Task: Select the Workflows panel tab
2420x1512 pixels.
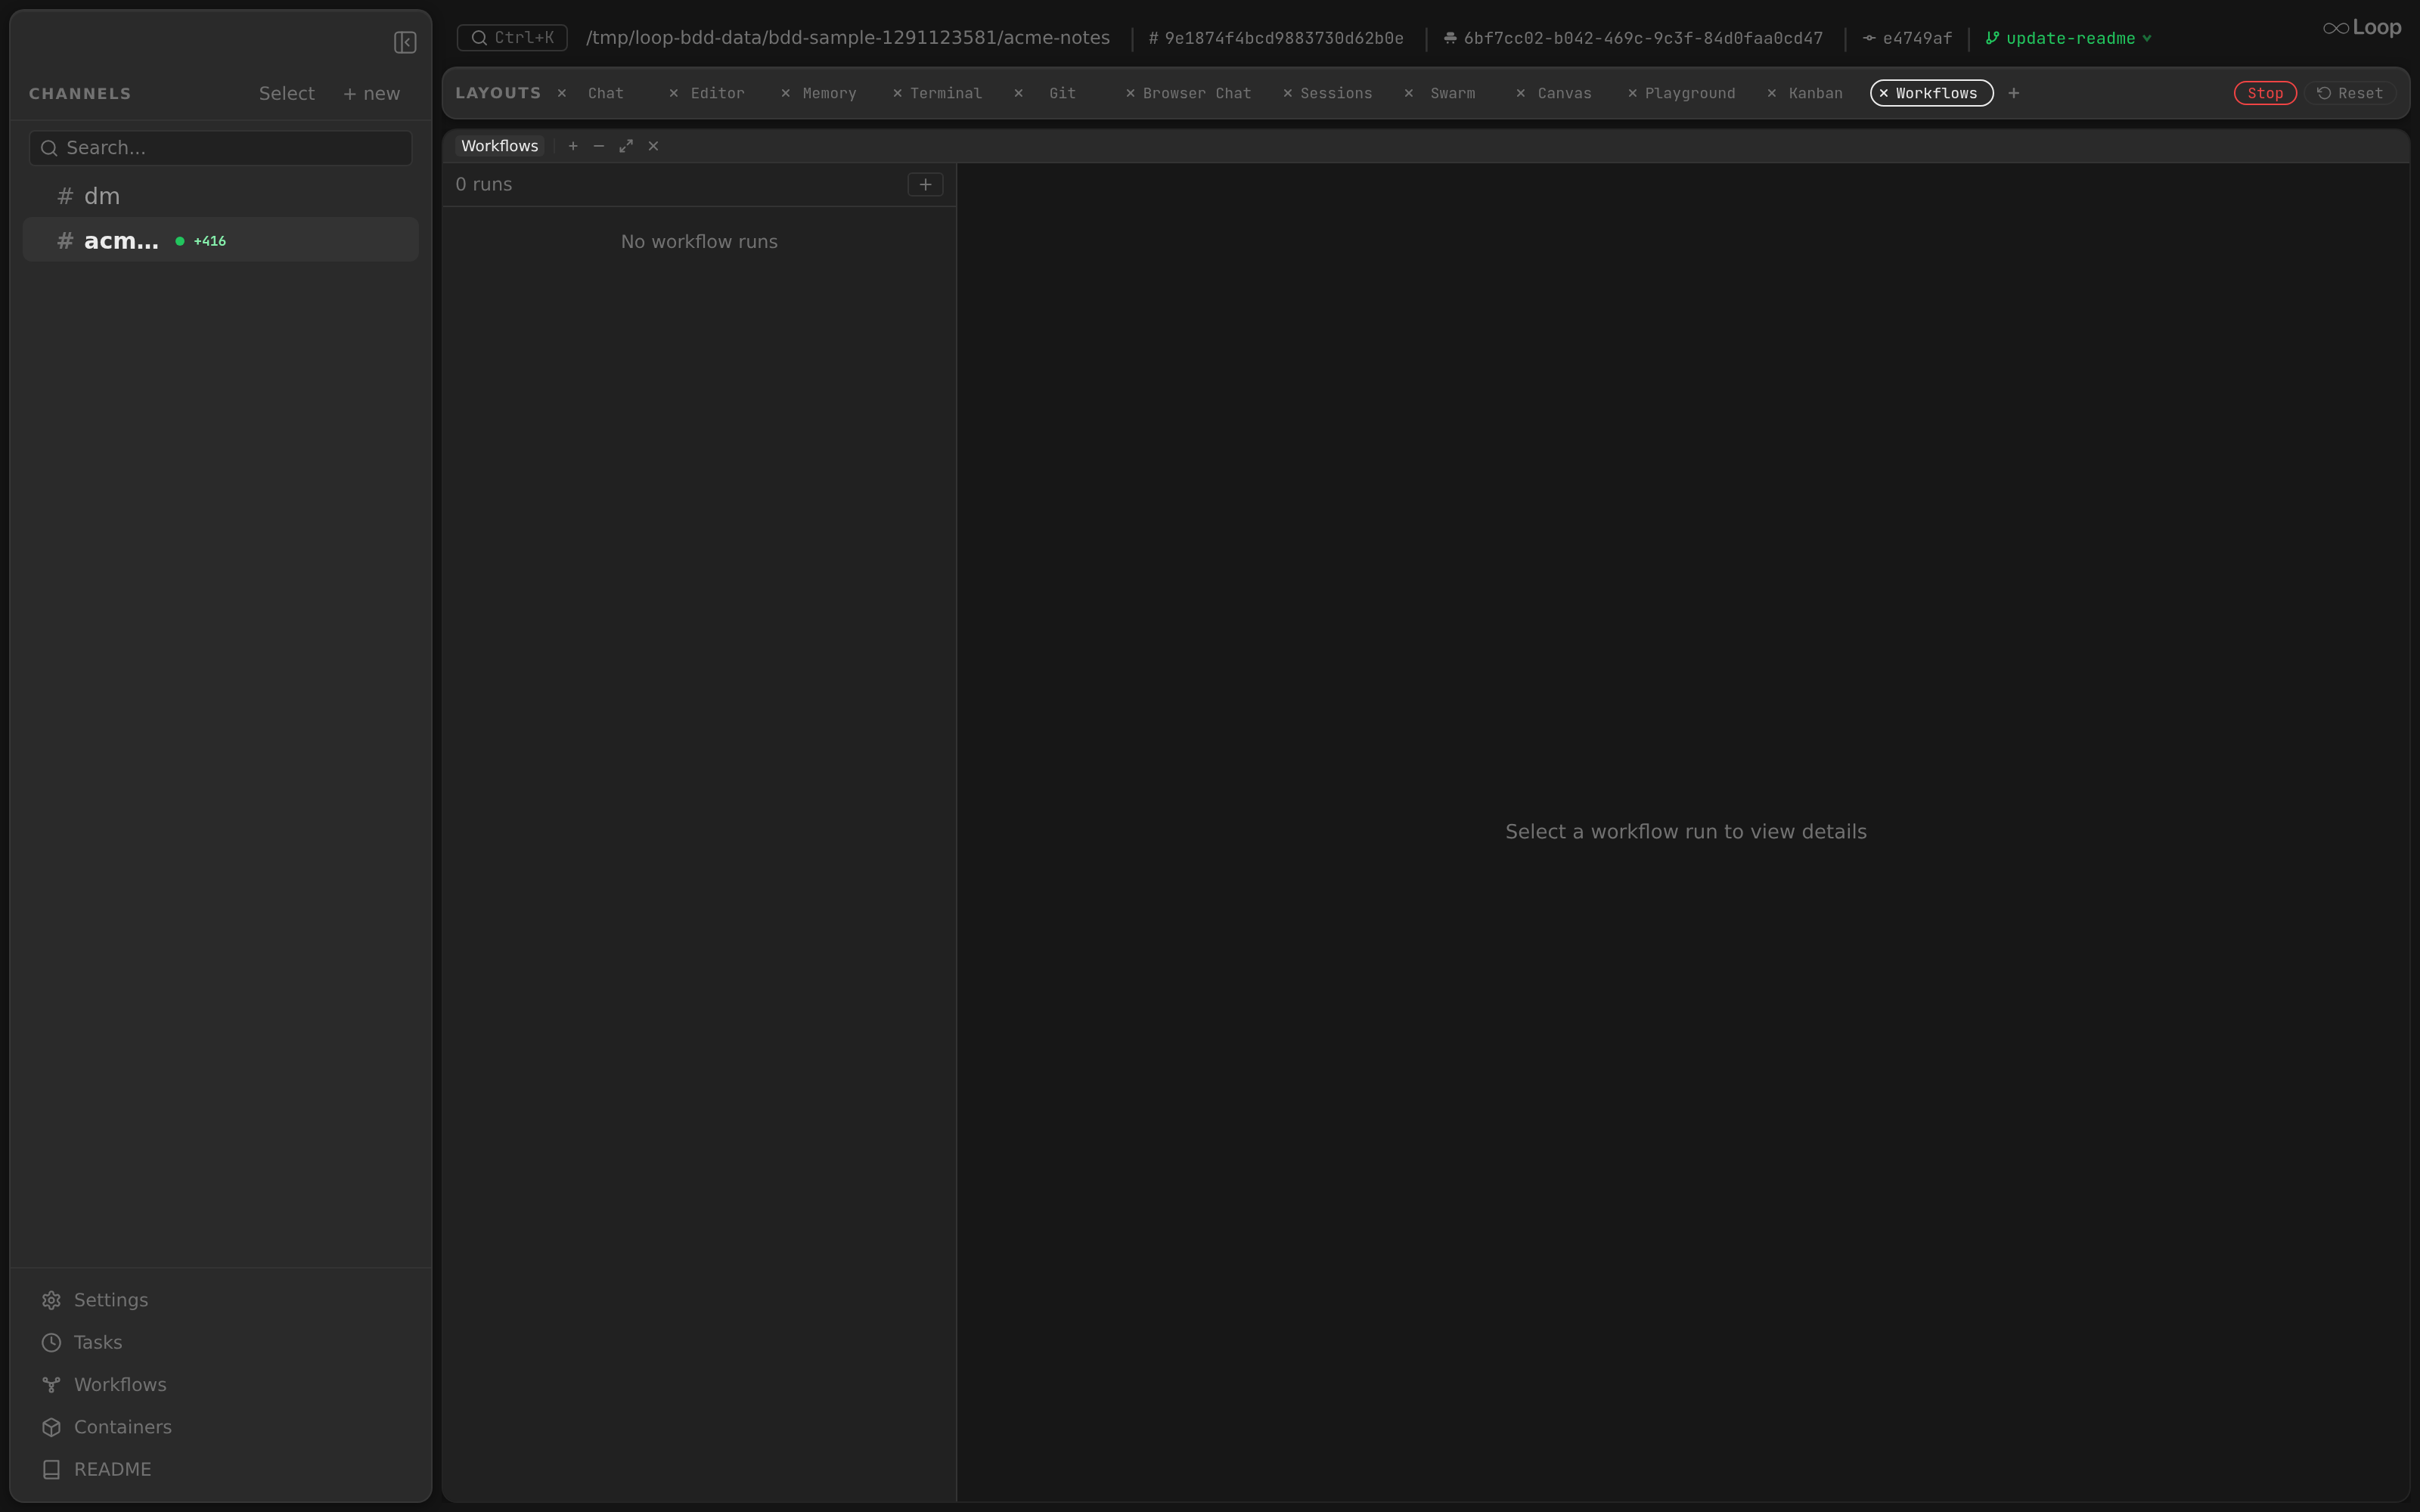Action: pyautogui.click(x=499, y=146)
